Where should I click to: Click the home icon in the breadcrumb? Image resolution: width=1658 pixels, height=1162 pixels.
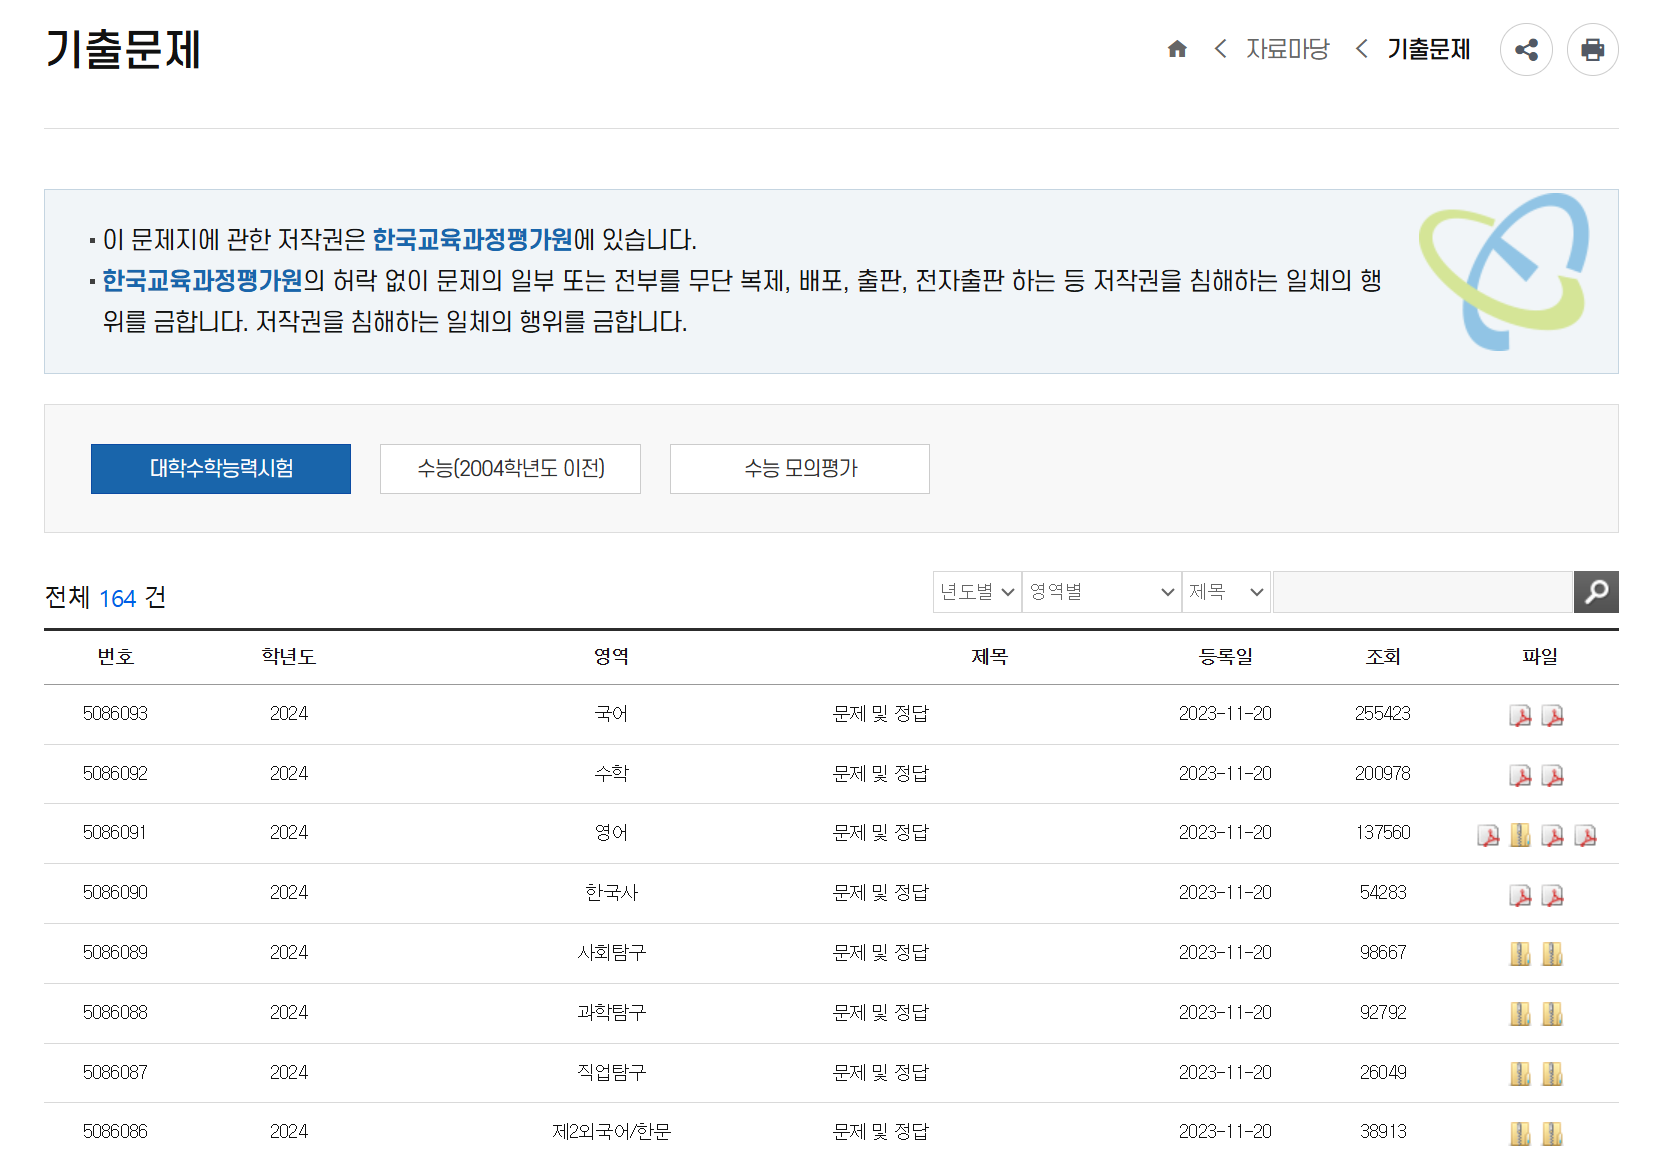coord(1177,48)
